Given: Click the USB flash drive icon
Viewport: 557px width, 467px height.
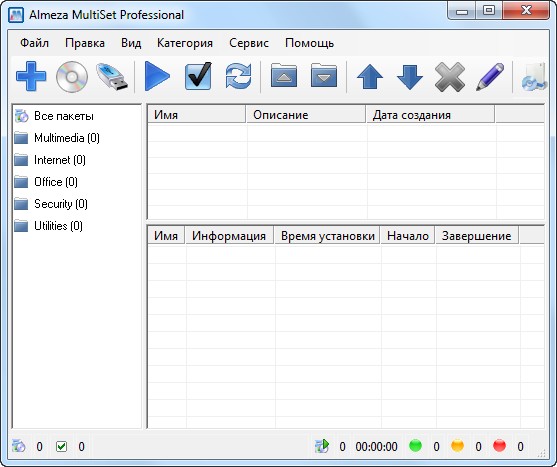Looking at the screenshot, I should pyautogui.click(x=112, y=76).
